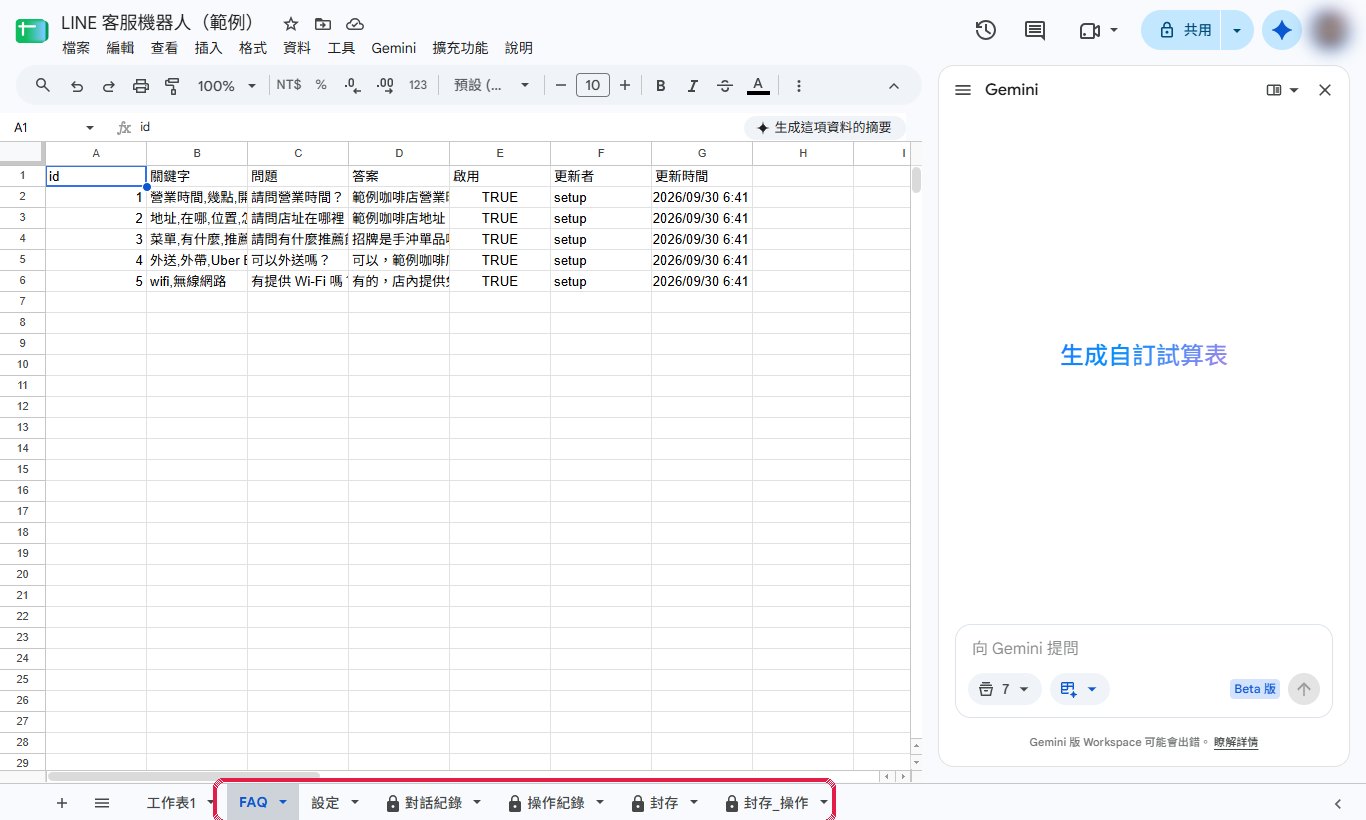Format as percent
This screenshot has width=1366, height=820.
point(321,85)
